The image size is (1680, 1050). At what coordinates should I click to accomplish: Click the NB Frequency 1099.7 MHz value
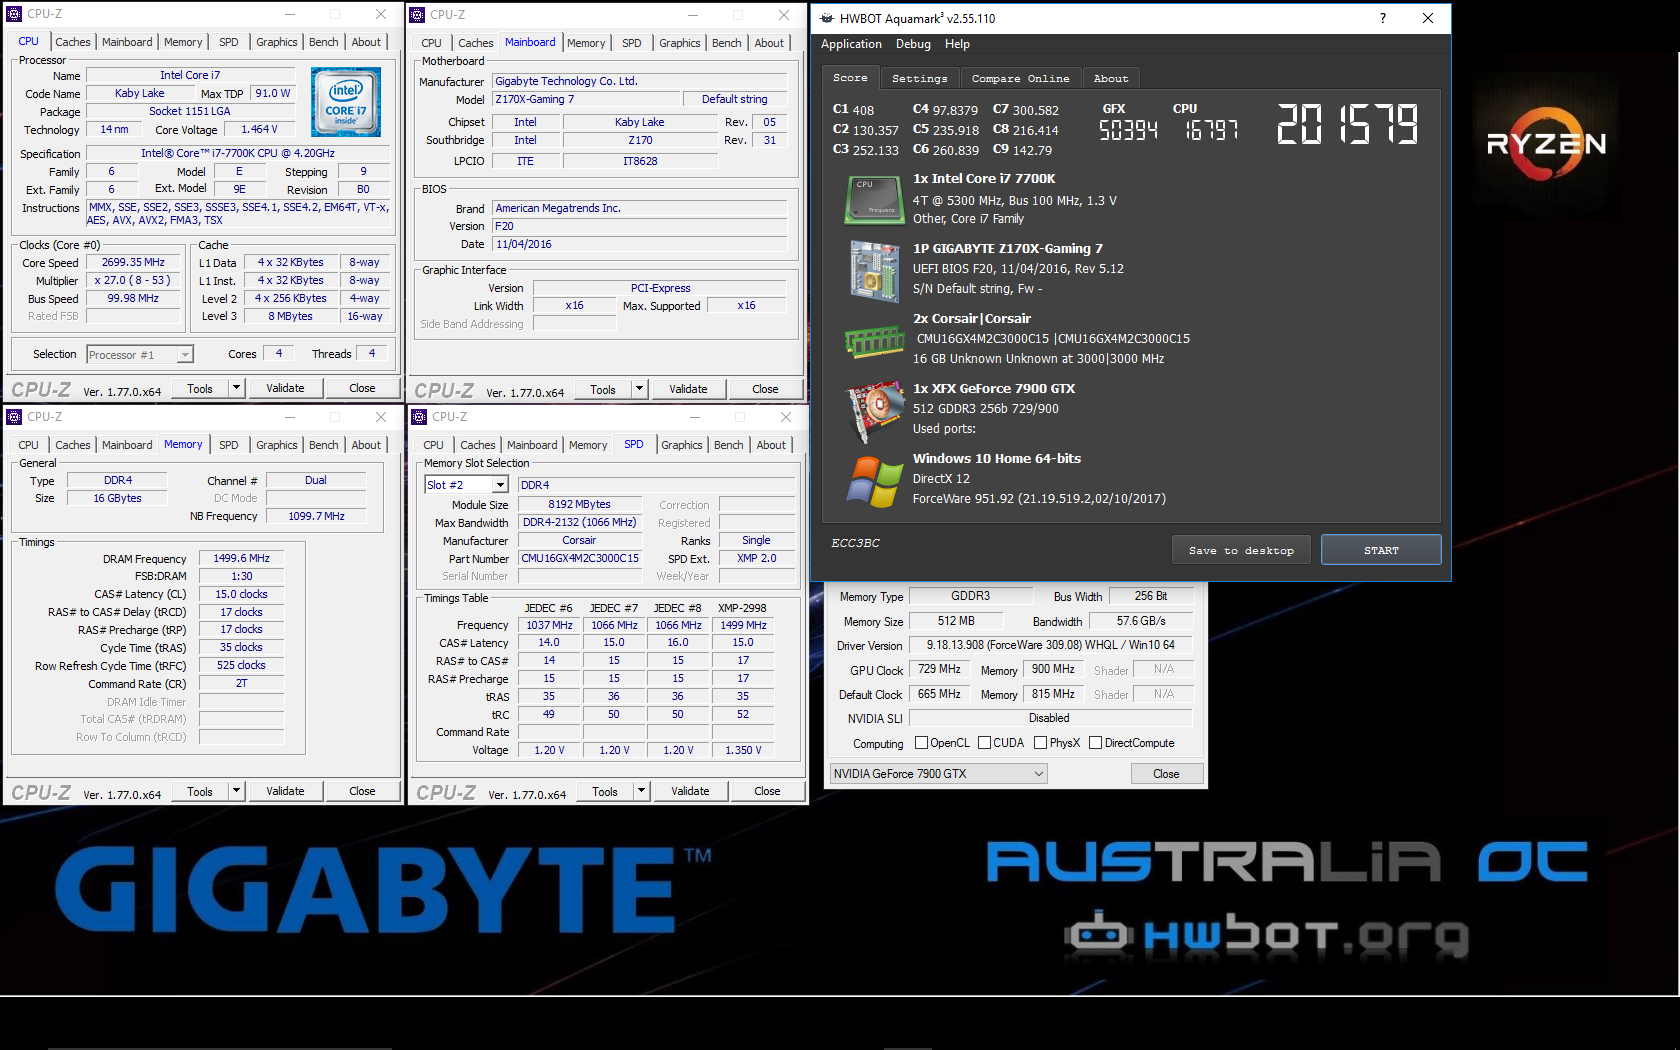coord(316,516)
